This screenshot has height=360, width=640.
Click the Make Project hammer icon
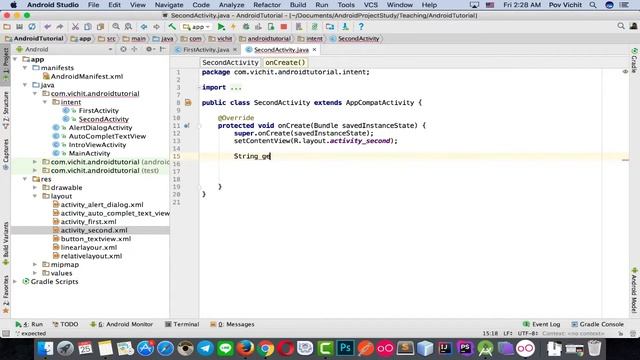(x=172, y=27)
